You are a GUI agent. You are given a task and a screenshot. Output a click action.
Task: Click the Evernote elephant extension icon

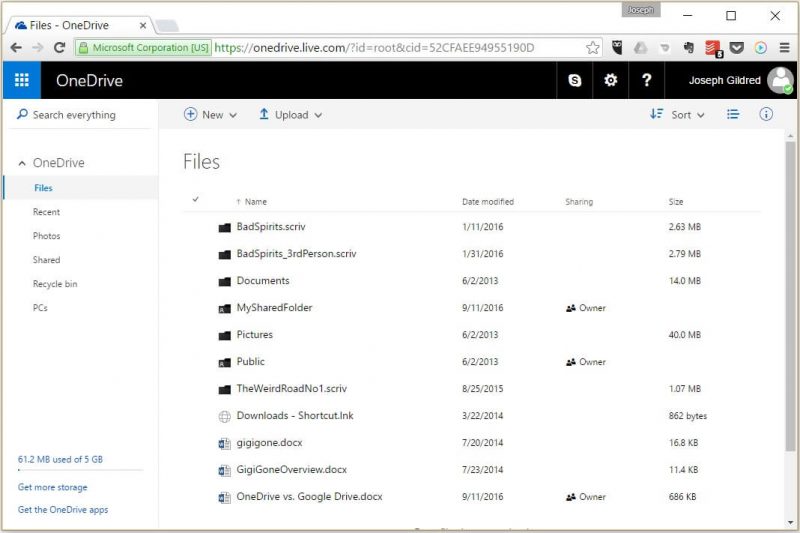point(689,47)
